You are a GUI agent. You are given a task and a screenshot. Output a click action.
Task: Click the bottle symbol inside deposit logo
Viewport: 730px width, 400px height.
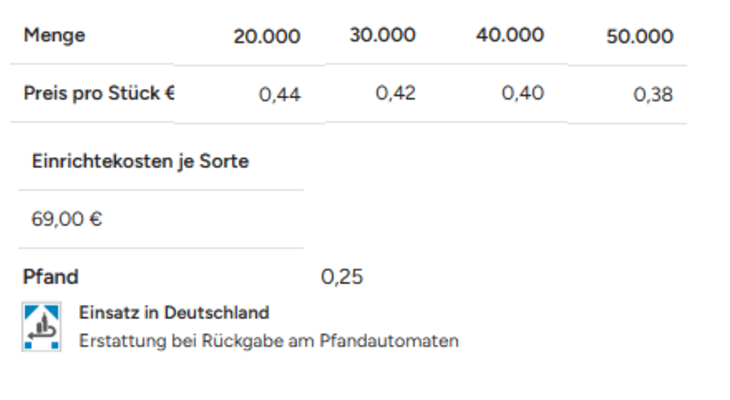point(43,324)
